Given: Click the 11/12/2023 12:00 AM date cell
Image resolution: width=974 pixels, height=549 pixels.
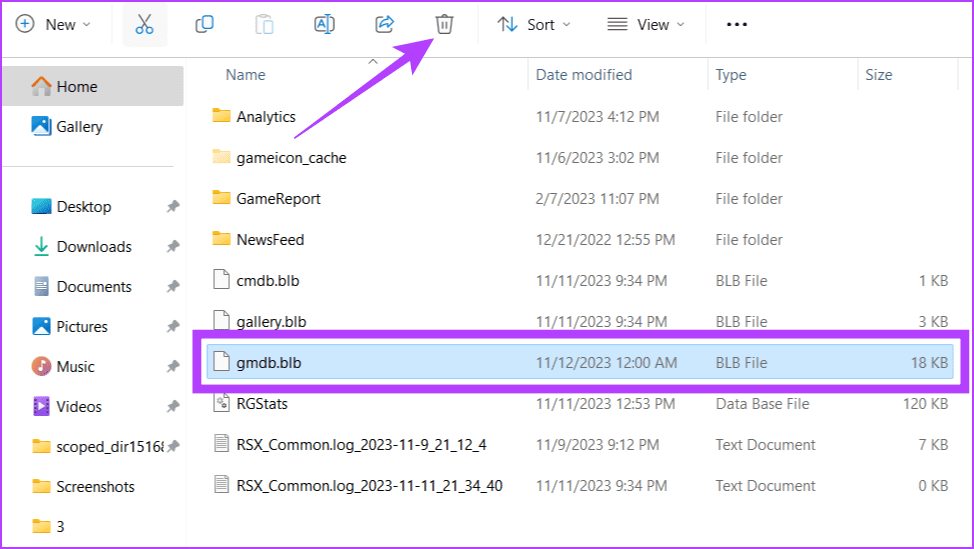Looking at the screenshot, I should (x=606, y=363).
